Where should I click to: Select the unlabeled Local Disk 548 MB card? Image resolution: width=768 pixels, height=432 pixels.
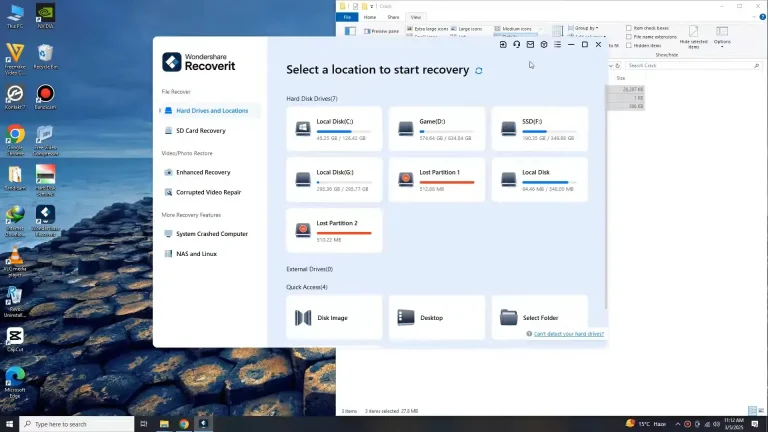(540, 180)
